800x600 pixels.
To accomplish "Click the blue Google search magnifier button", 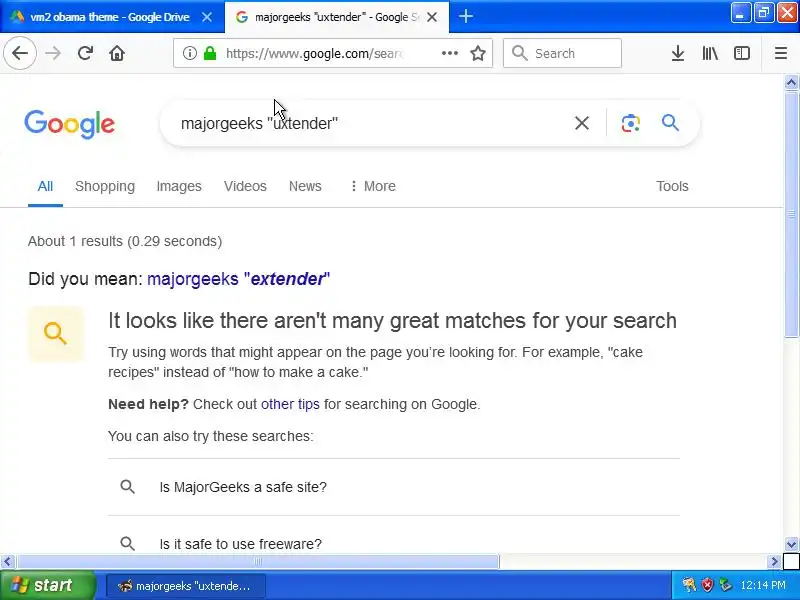I will point(670,123).
